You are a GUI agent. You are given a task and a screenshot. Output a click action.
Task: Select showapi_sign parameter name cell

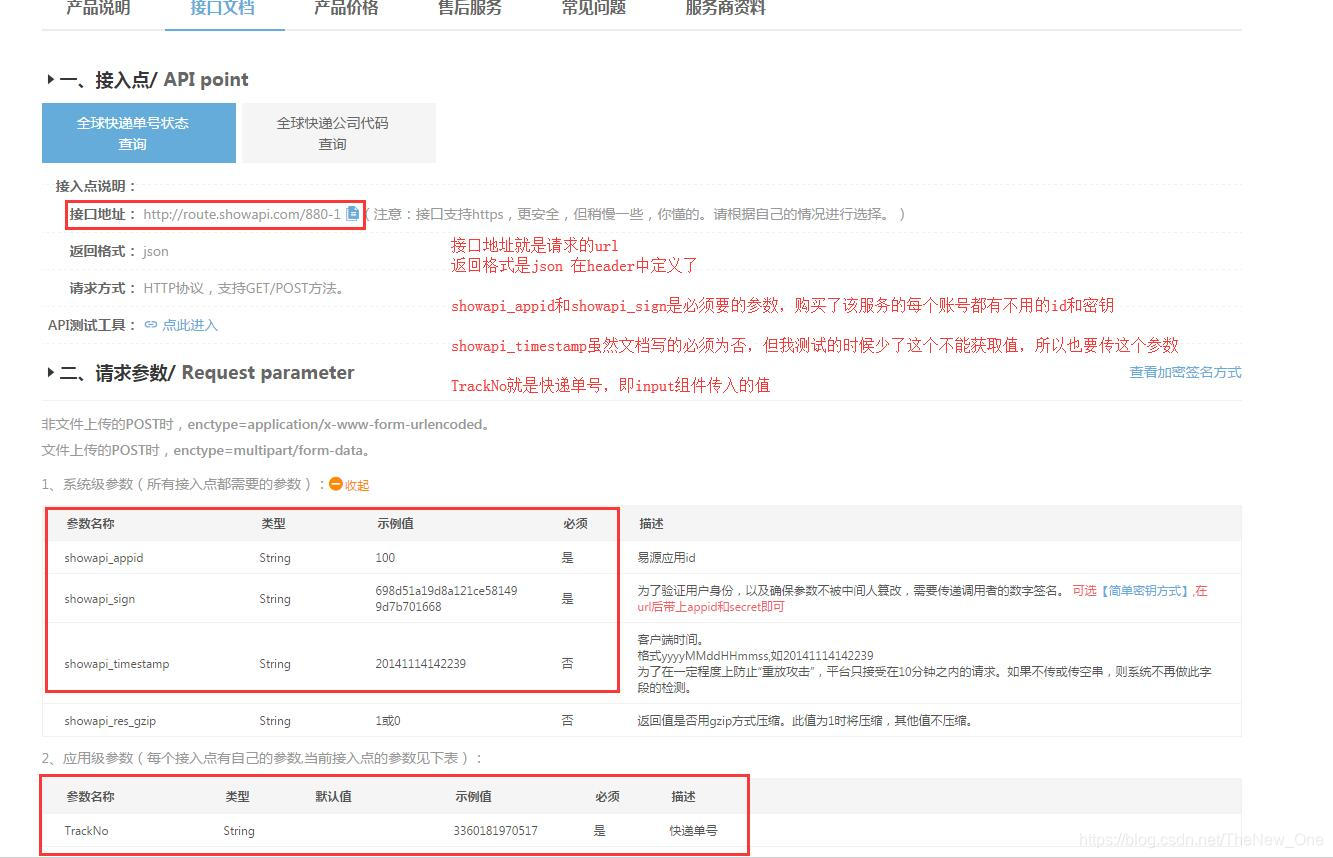pyautogui.click(x=100, y=599)
